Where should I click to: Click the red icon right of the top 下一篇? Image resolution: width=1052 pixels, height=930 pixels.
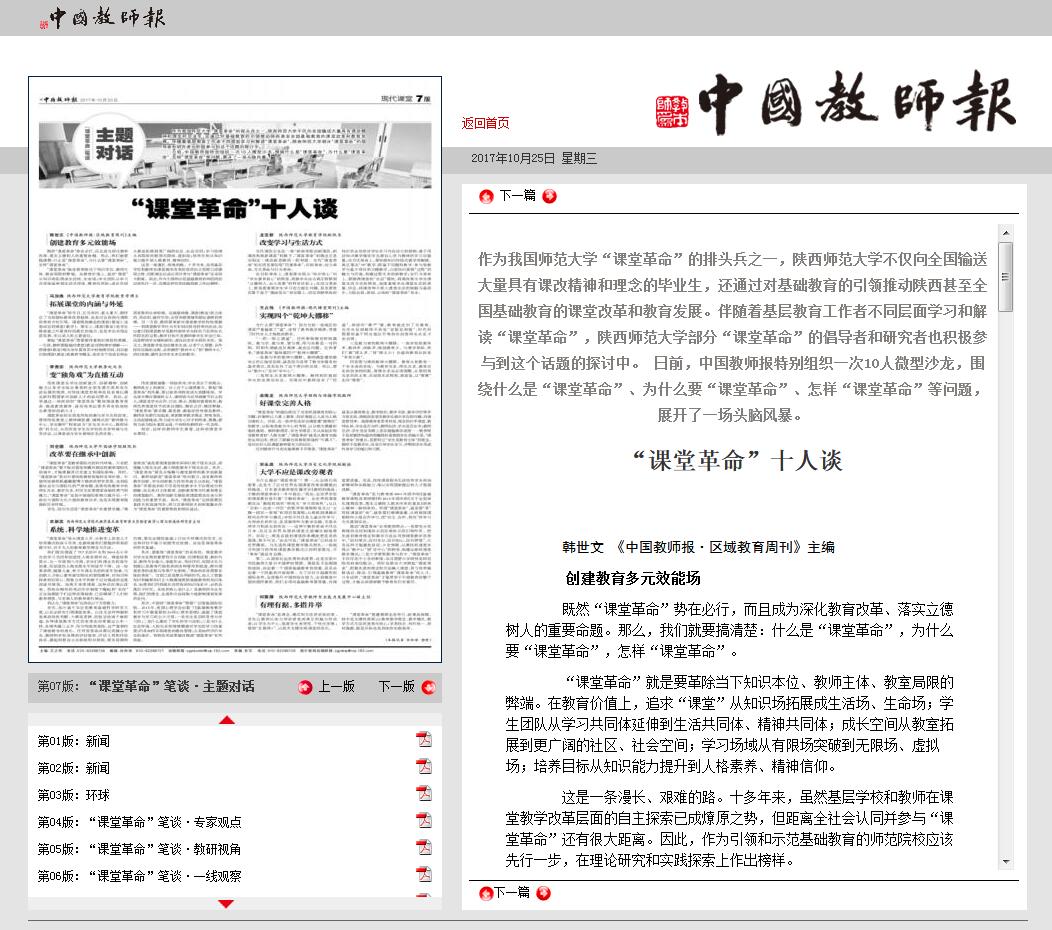(549, 196)
